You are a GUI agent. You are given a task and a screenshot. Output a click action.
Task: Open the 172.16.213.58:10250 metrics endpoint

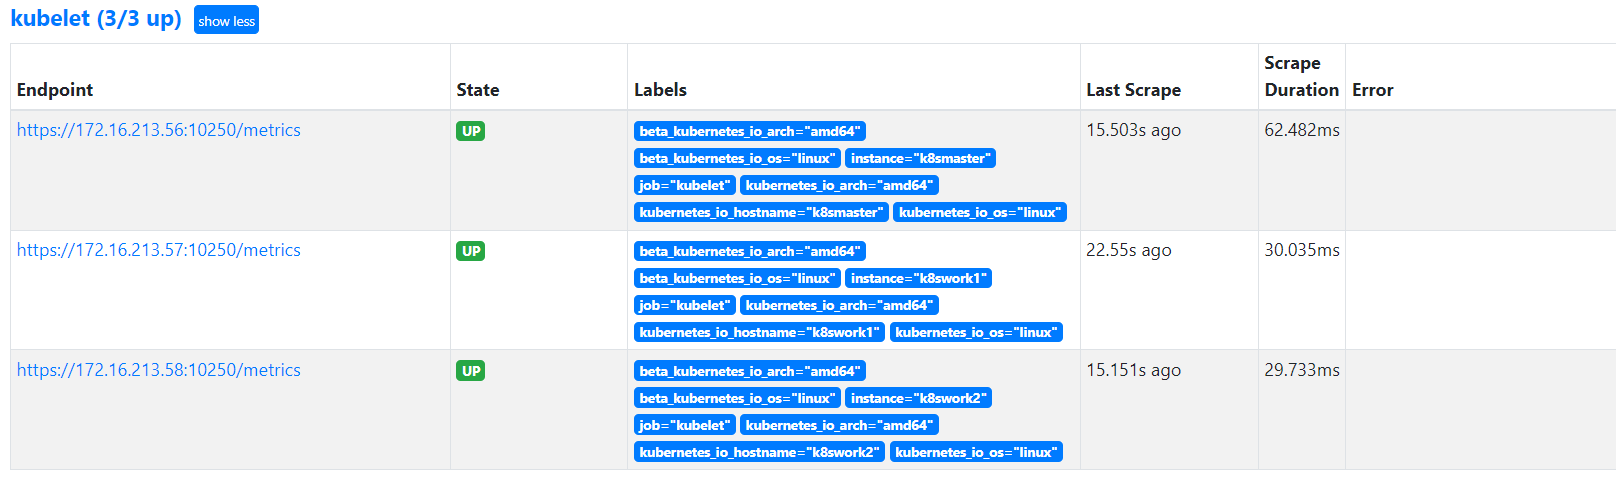point(159,370)
